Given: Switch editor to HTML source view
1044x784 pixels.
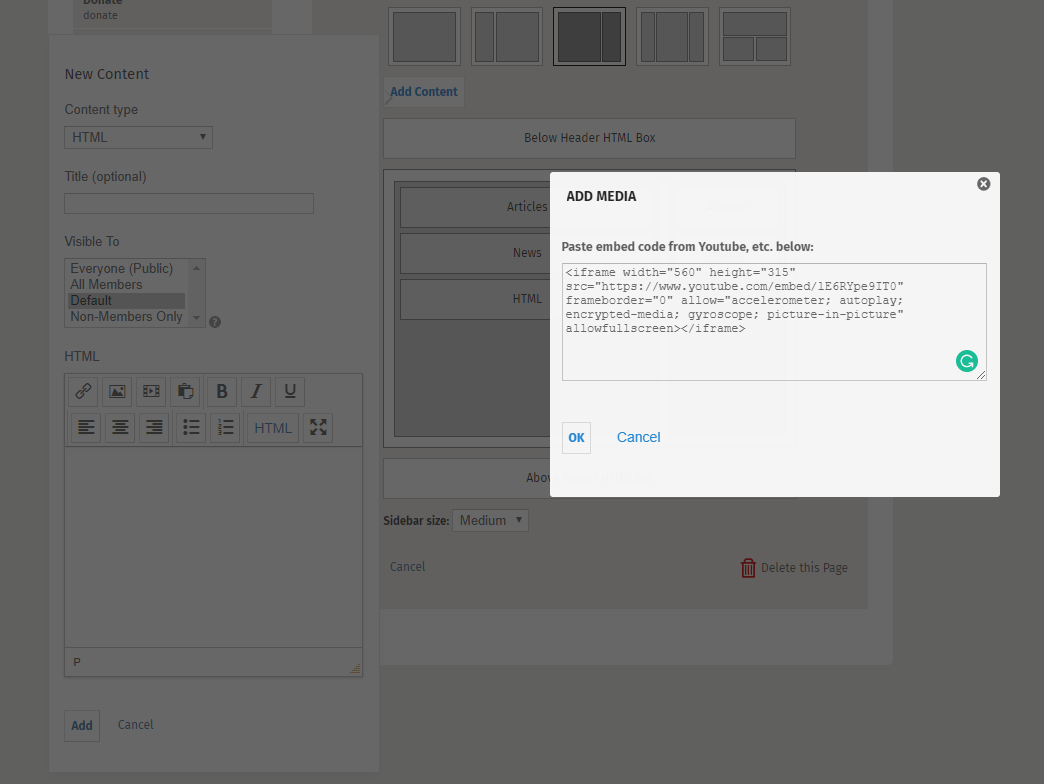Looking at the screenshot, I should pyautogui.click(x=273, y=427).
